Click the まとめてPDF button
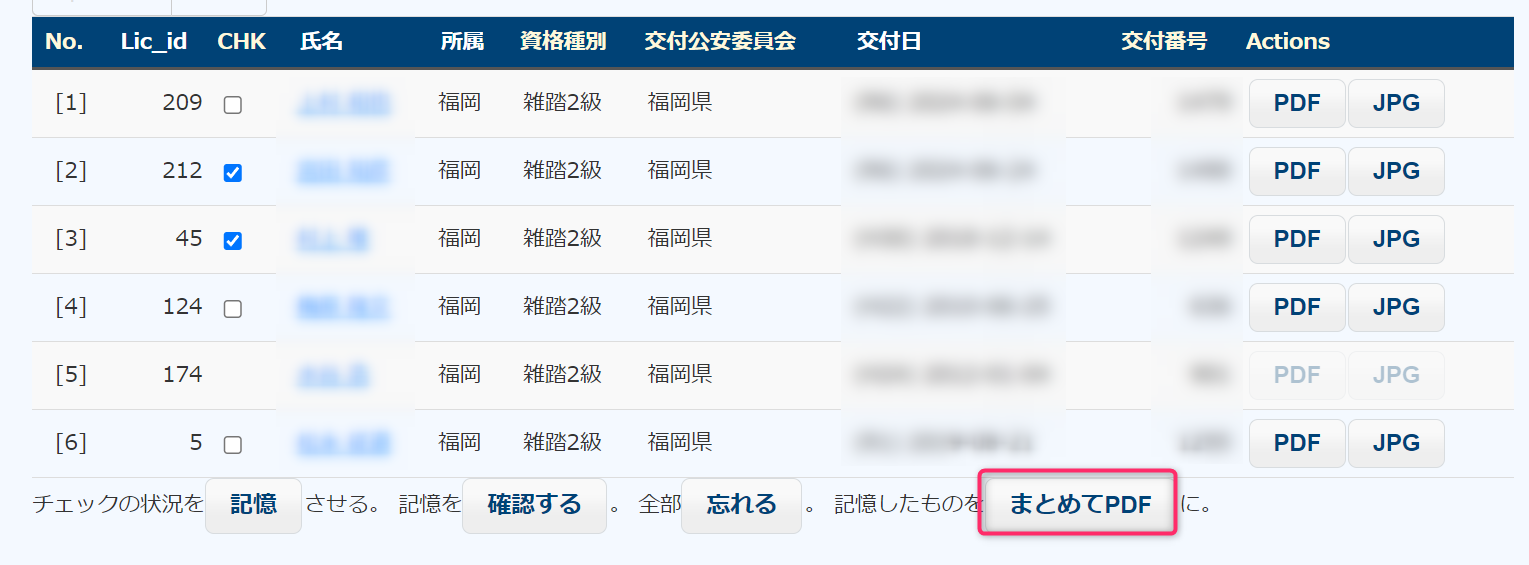Viewport: 1529px width, 565px height. (1080, 505)
